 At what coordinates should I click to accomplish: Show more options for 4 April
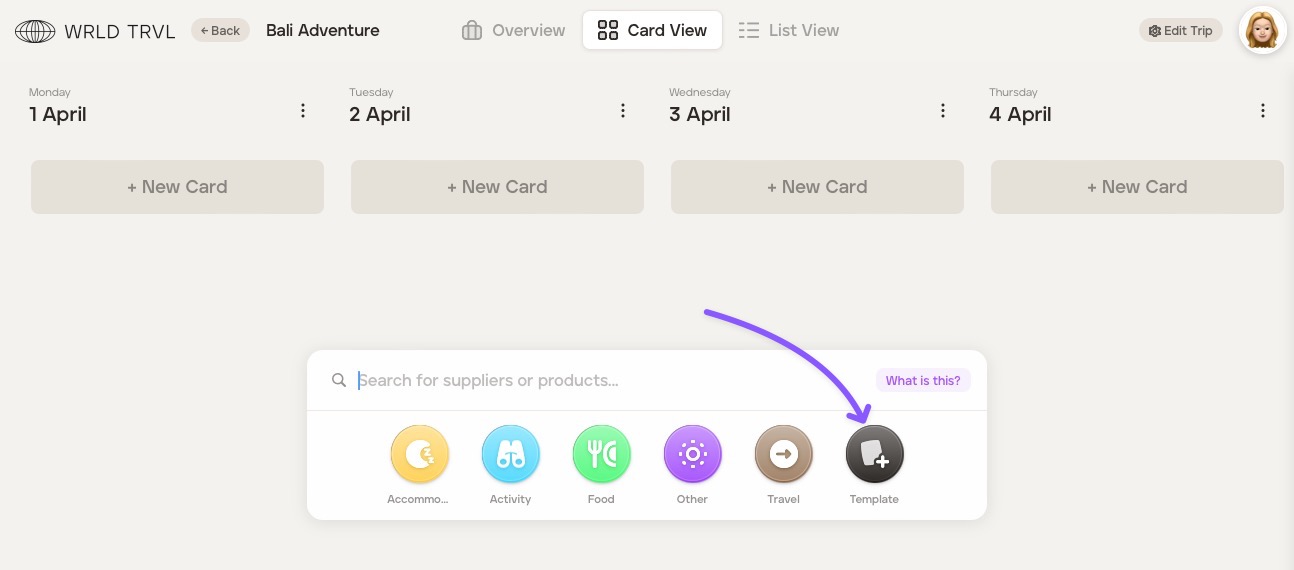[x=1263, y=111]
